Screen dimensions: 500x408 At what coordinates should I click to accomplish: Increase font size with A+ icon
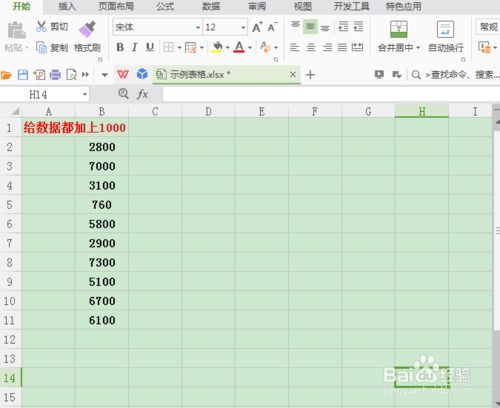[257, 27]
